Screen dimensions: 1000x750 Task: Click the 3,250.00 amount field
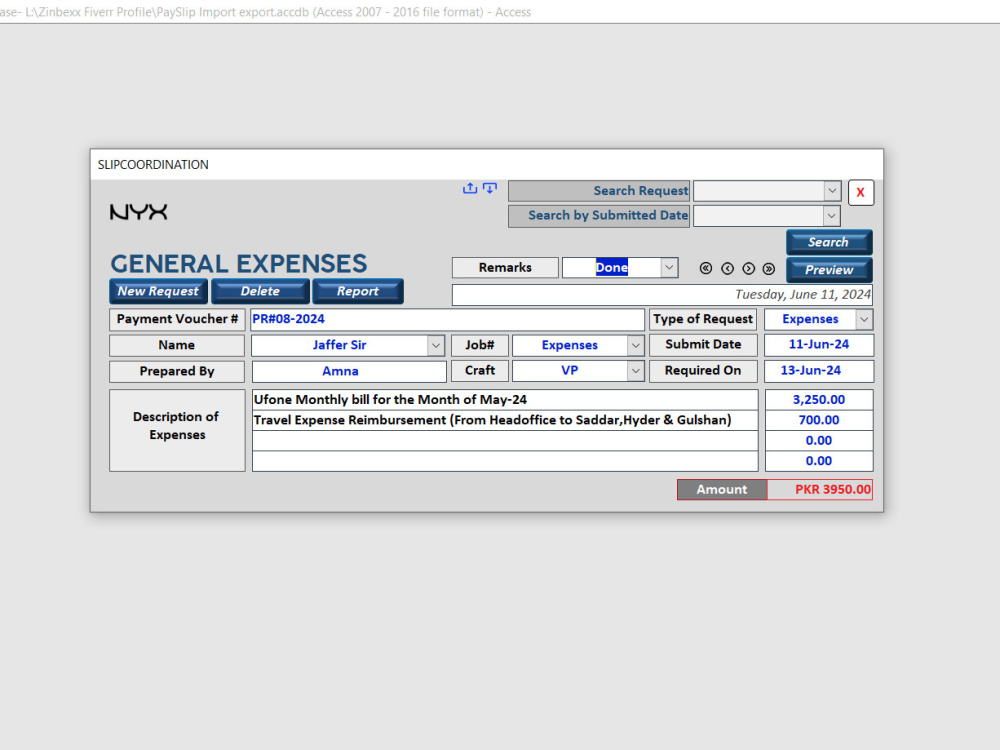pos(819,400)
